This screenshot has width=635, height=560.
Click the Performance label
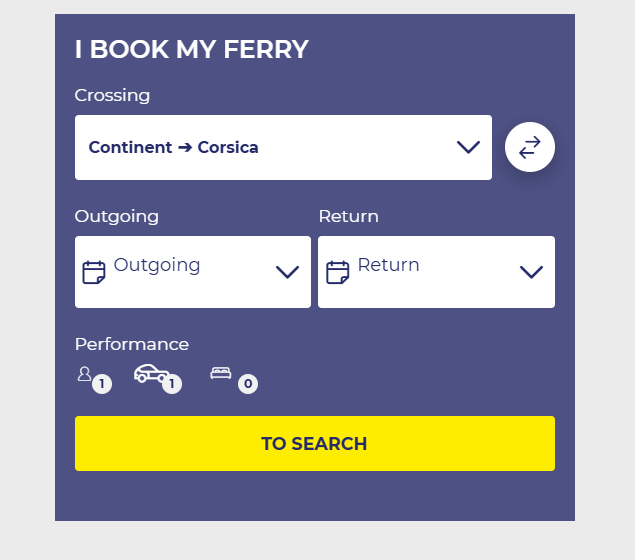tap(132, 344)
